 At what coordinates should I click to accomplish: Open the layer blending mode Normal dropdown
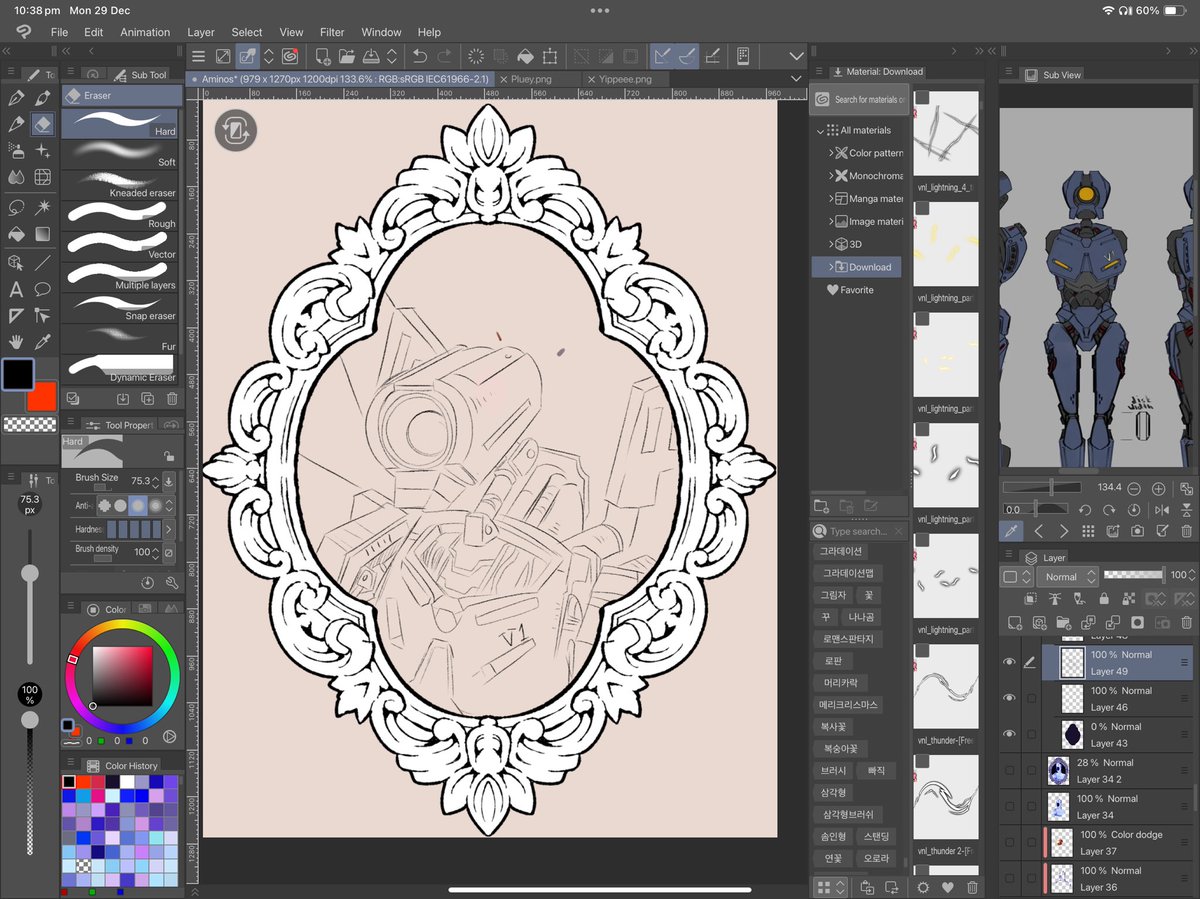point(1066,577)
